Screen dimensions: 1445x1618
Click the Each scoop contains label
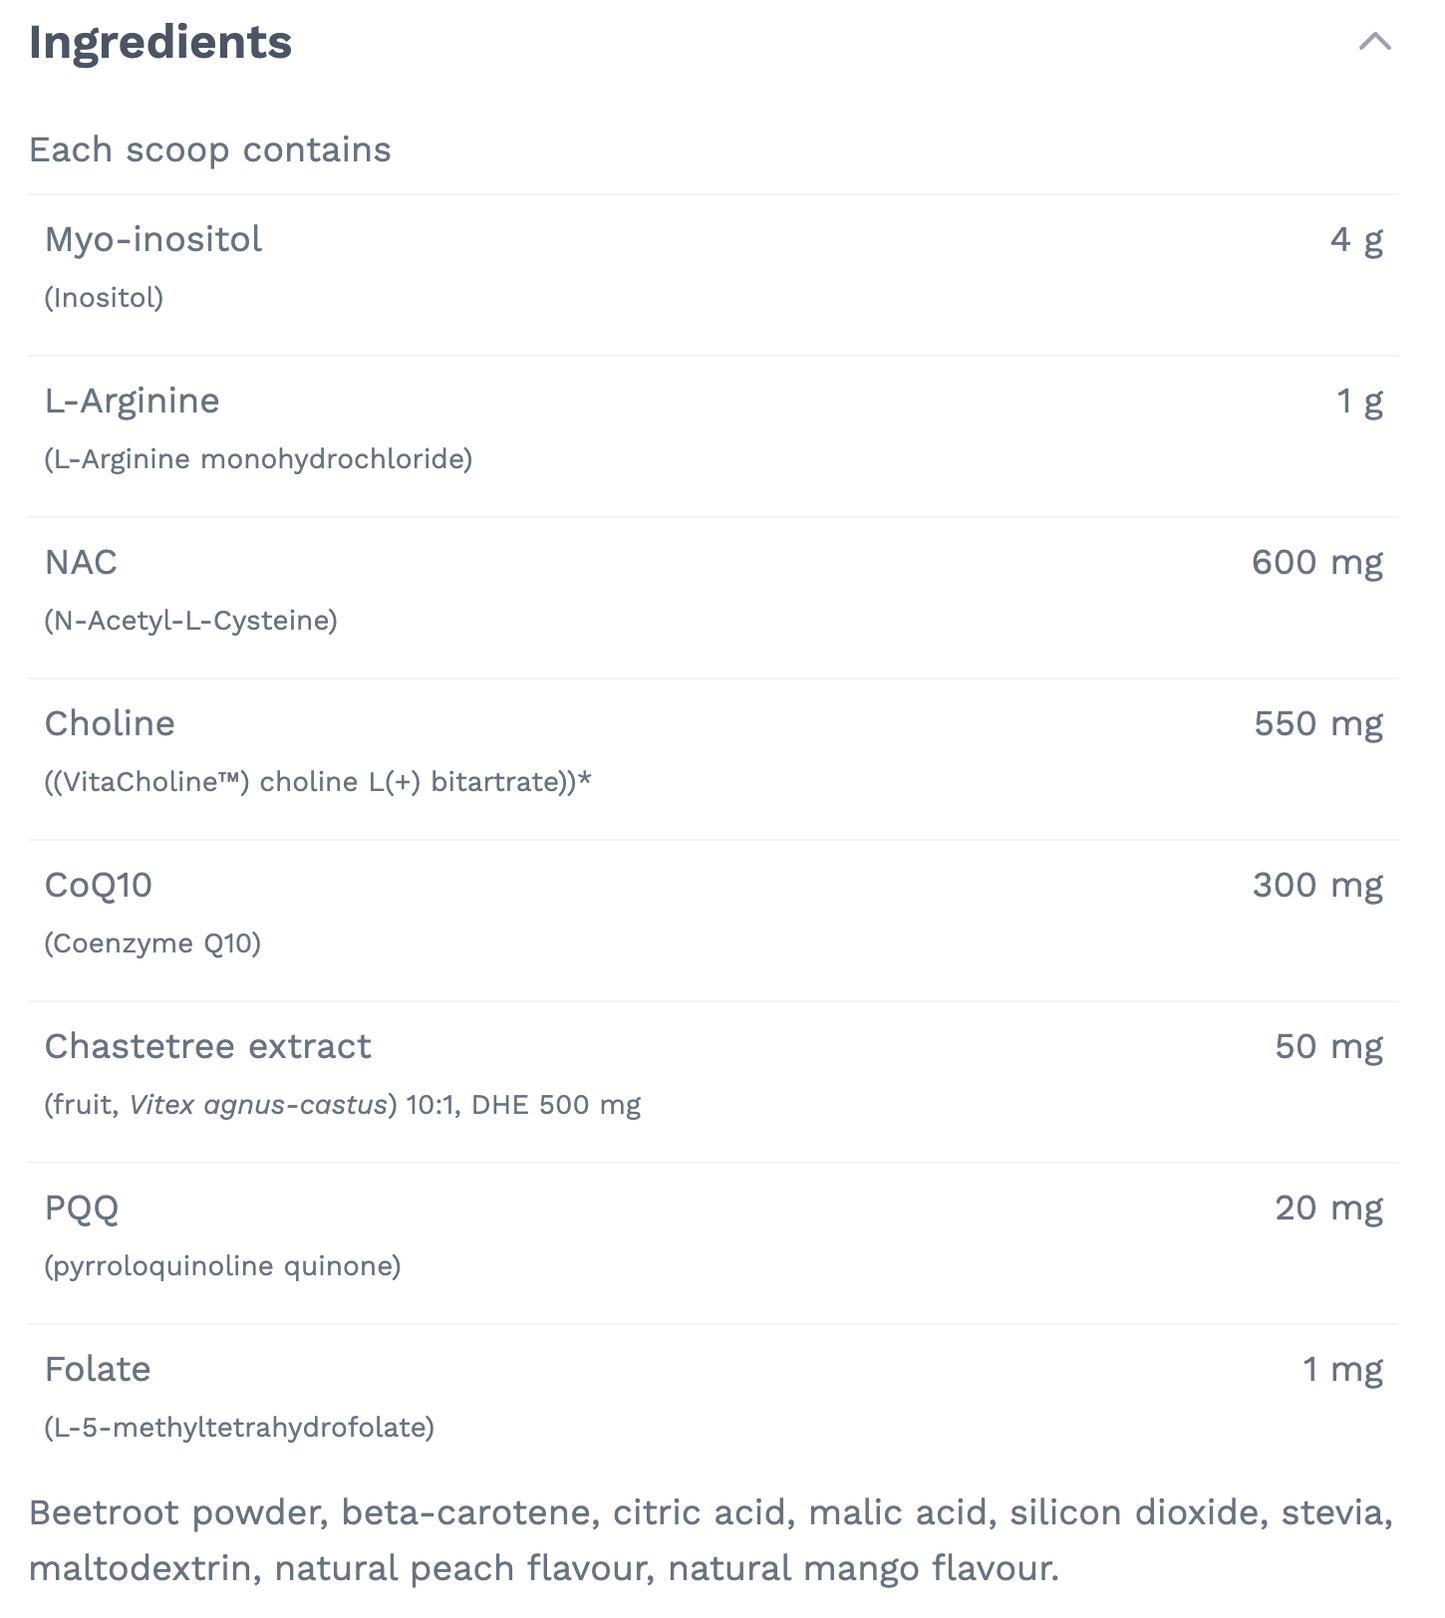(x=209, y=149)
